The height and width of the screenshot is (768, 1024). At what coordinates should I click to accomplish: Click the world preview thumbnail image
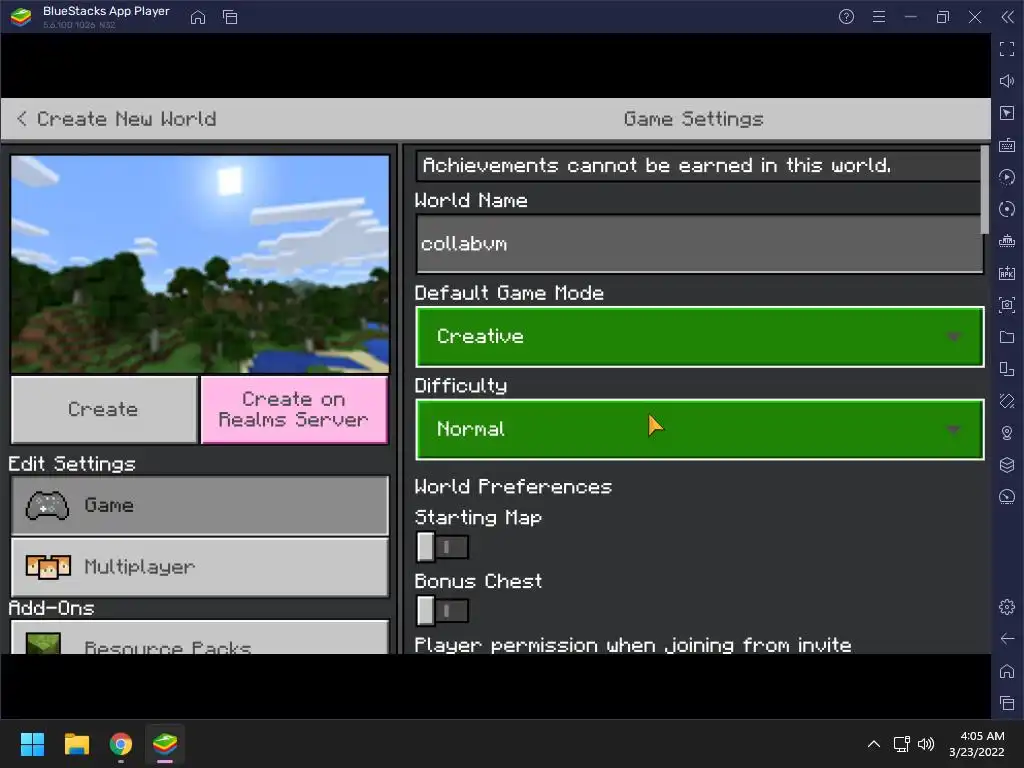coord(200,264)
